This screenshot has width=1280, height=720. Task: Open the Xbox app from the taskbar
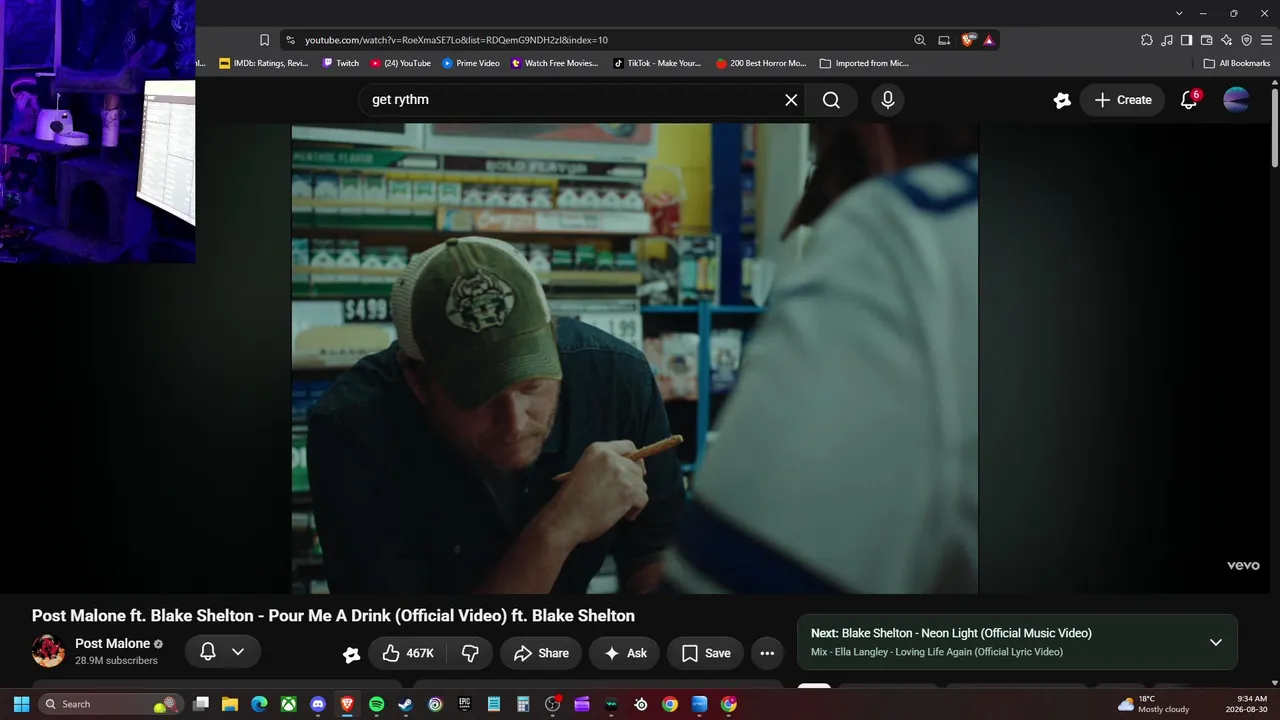tap(288, 704)
